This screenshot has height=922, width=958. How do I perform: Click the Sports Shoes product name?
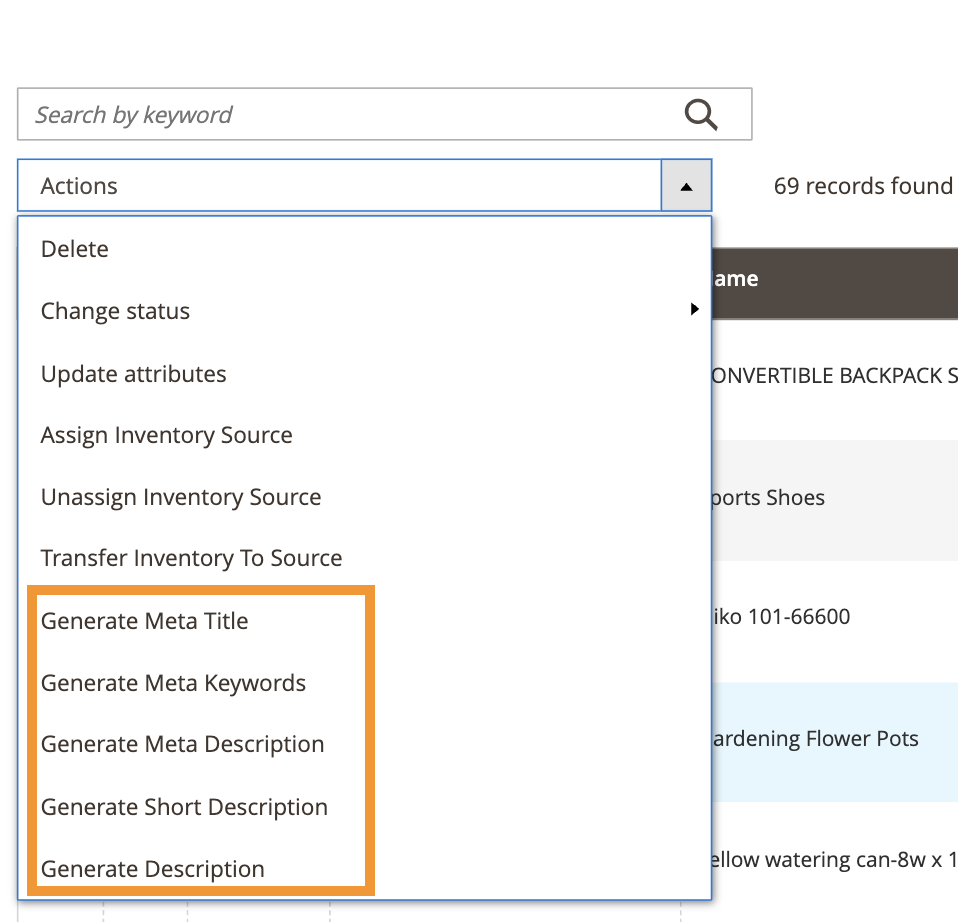click(769, 498)
